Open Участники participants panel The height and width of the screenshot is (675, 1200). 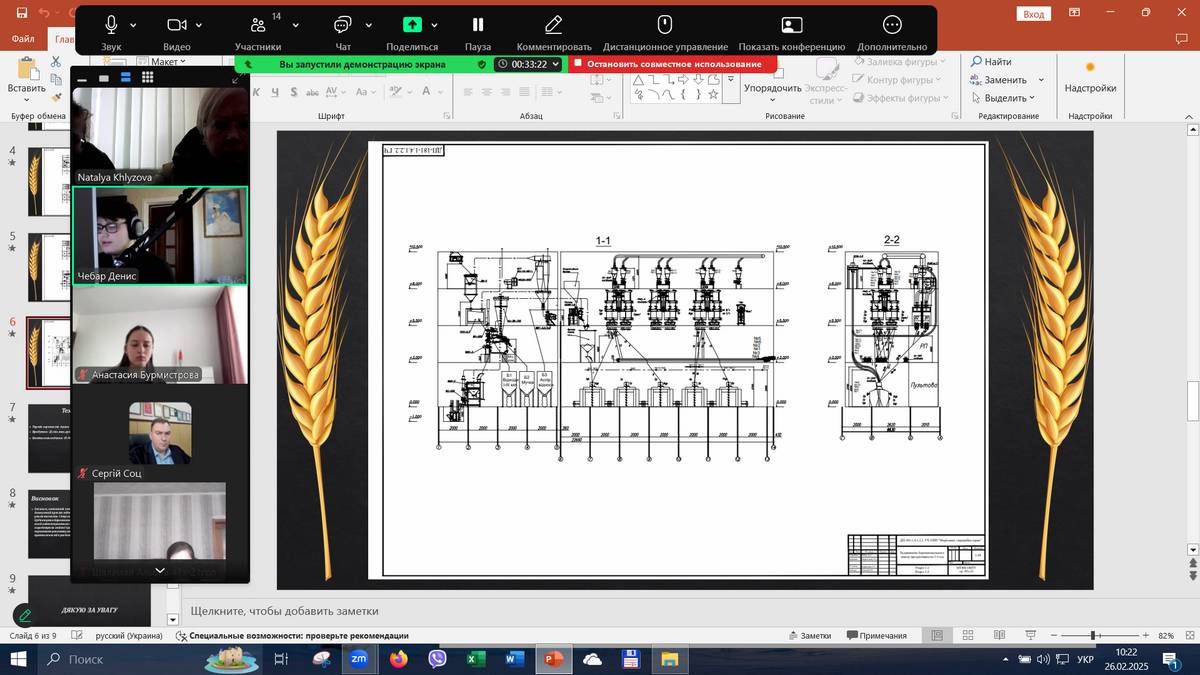pos(258,32)
